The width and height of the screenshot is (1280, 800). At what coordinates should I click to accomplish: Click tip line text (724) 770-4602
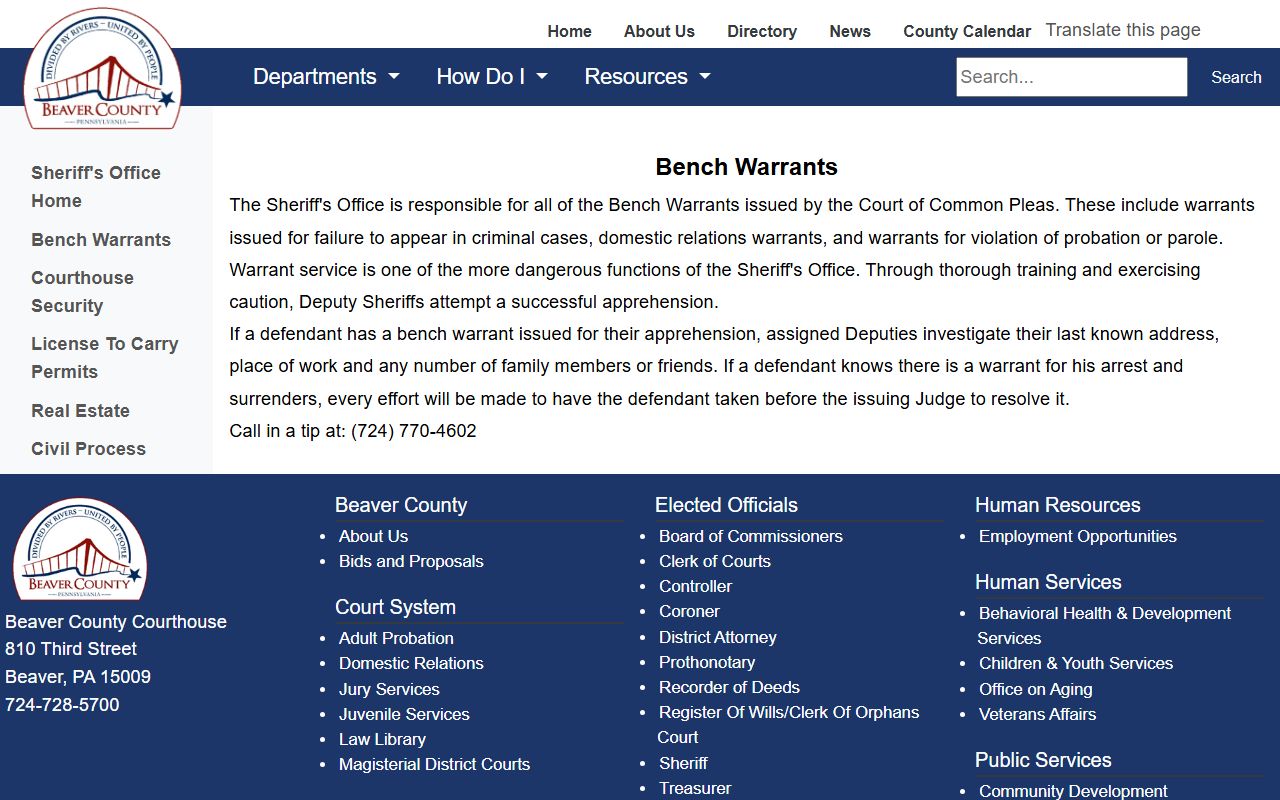[x=414, y=431]
